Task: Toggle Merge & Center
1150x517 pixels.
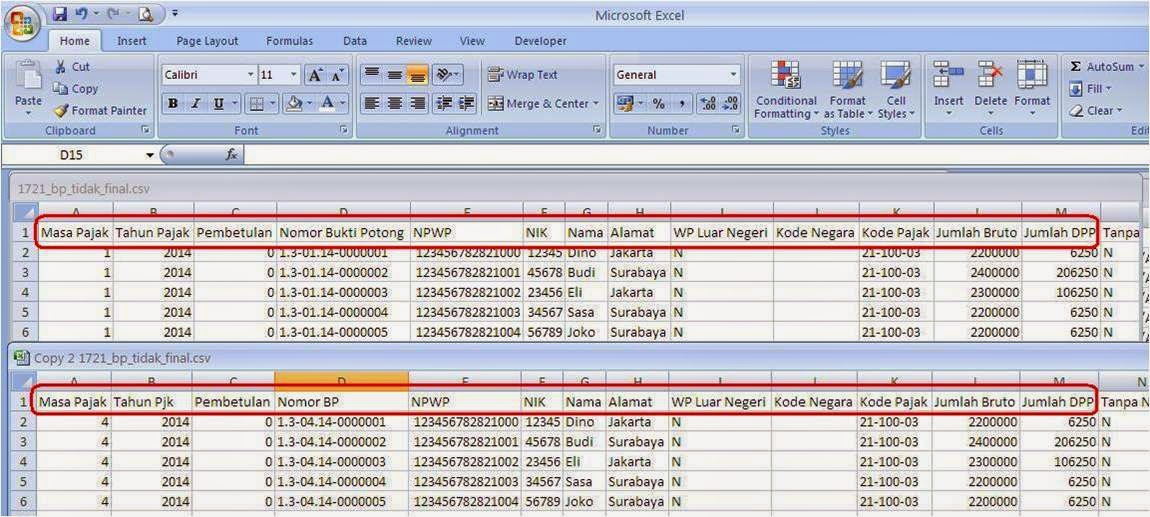Action: 543,104
